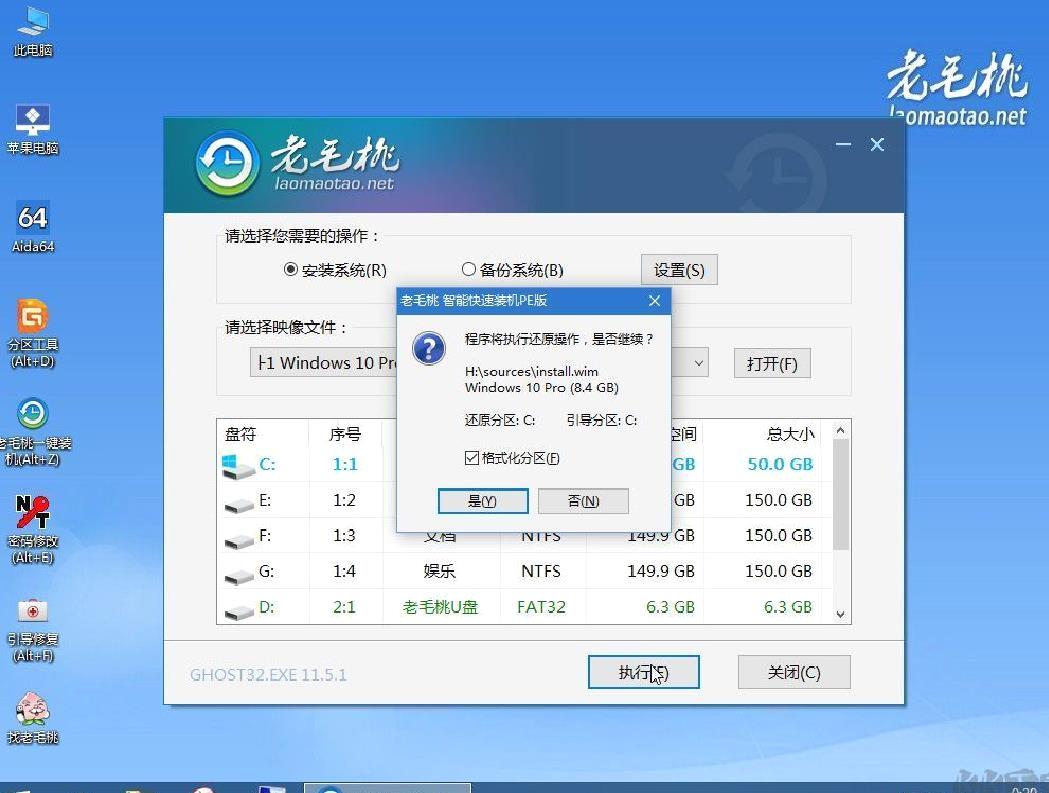The image size is (1049, 793).
Task: Click the drive icon in the E: row
Action: coord(239,505)
